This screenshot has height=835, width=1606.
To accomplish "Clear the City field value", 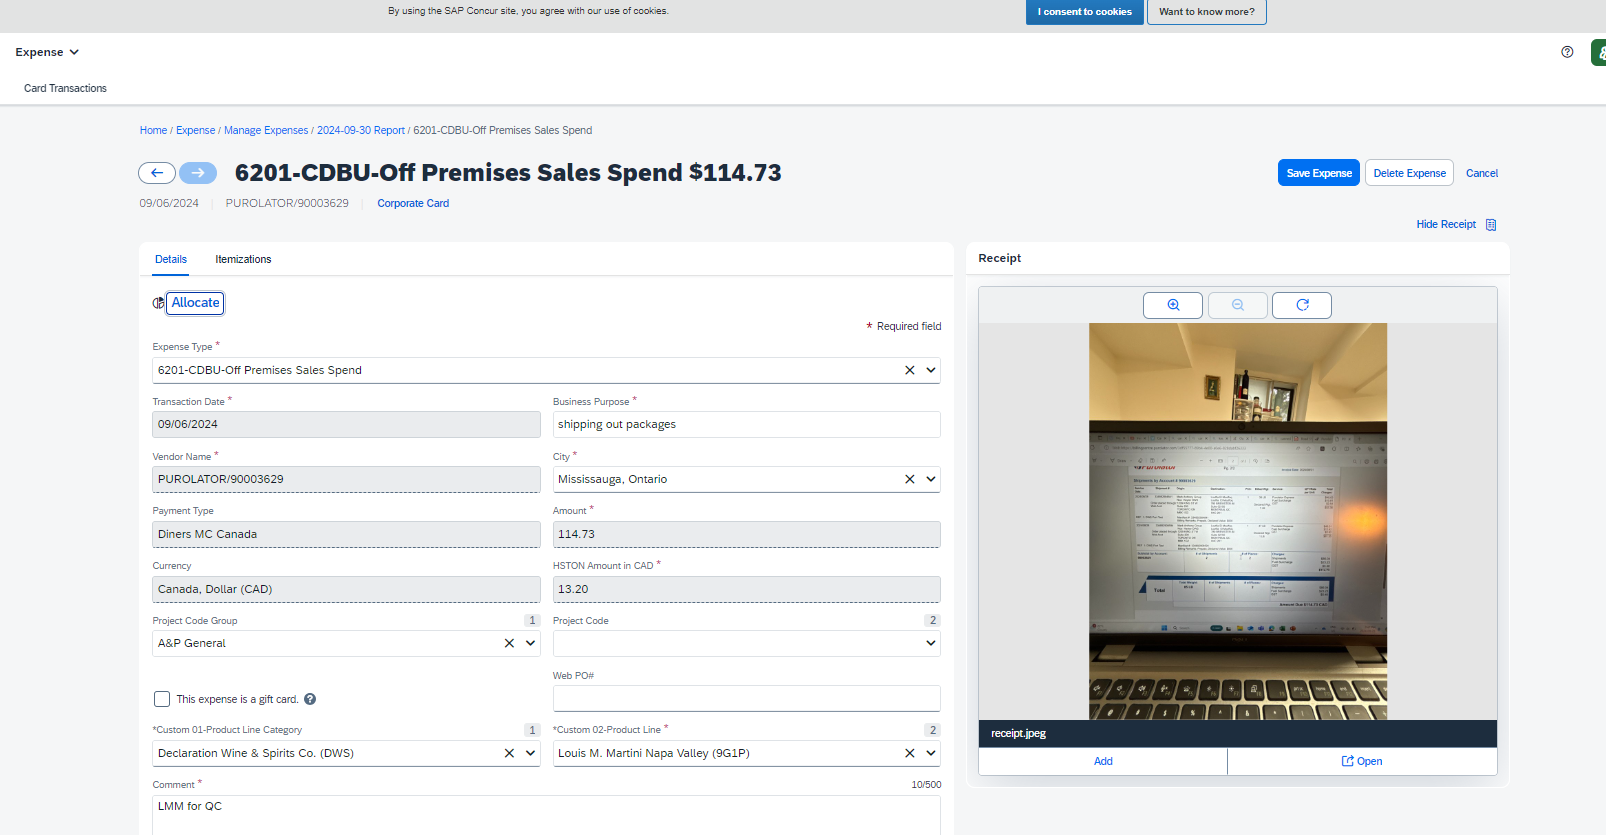I will (909, 479).
